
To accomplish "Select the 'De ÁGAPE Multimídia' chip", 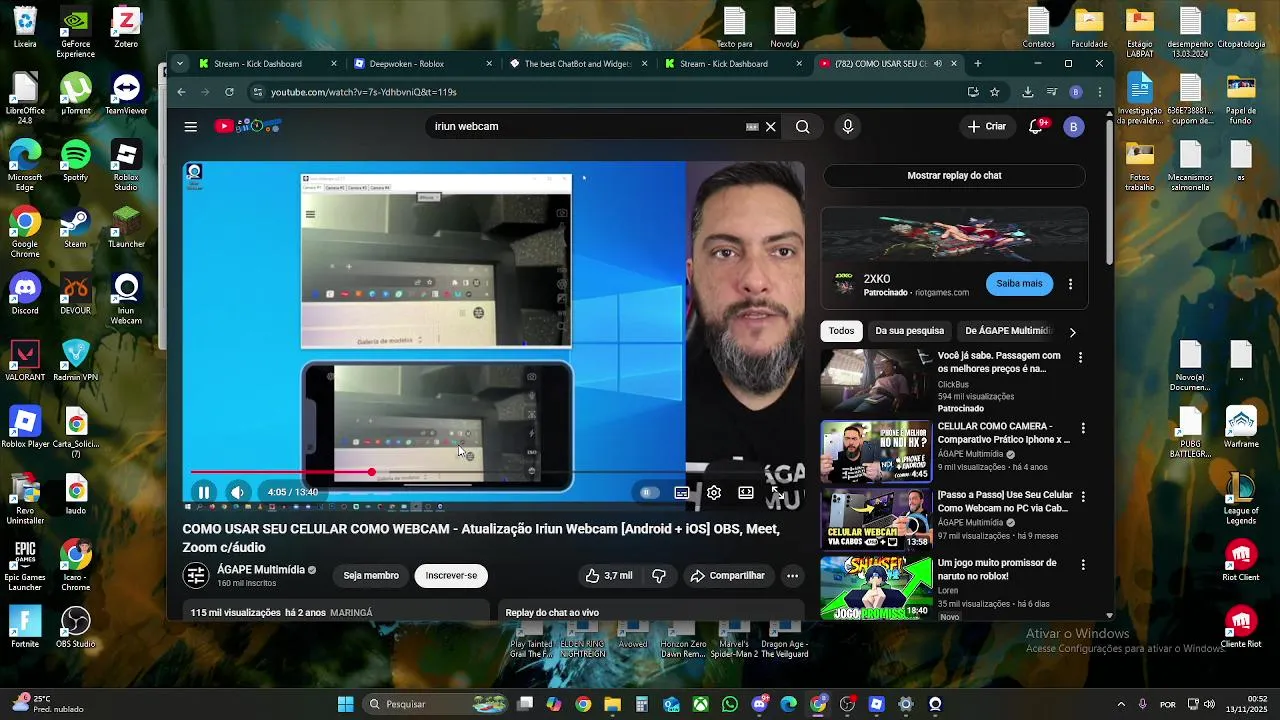I will tap(1008, 331).
